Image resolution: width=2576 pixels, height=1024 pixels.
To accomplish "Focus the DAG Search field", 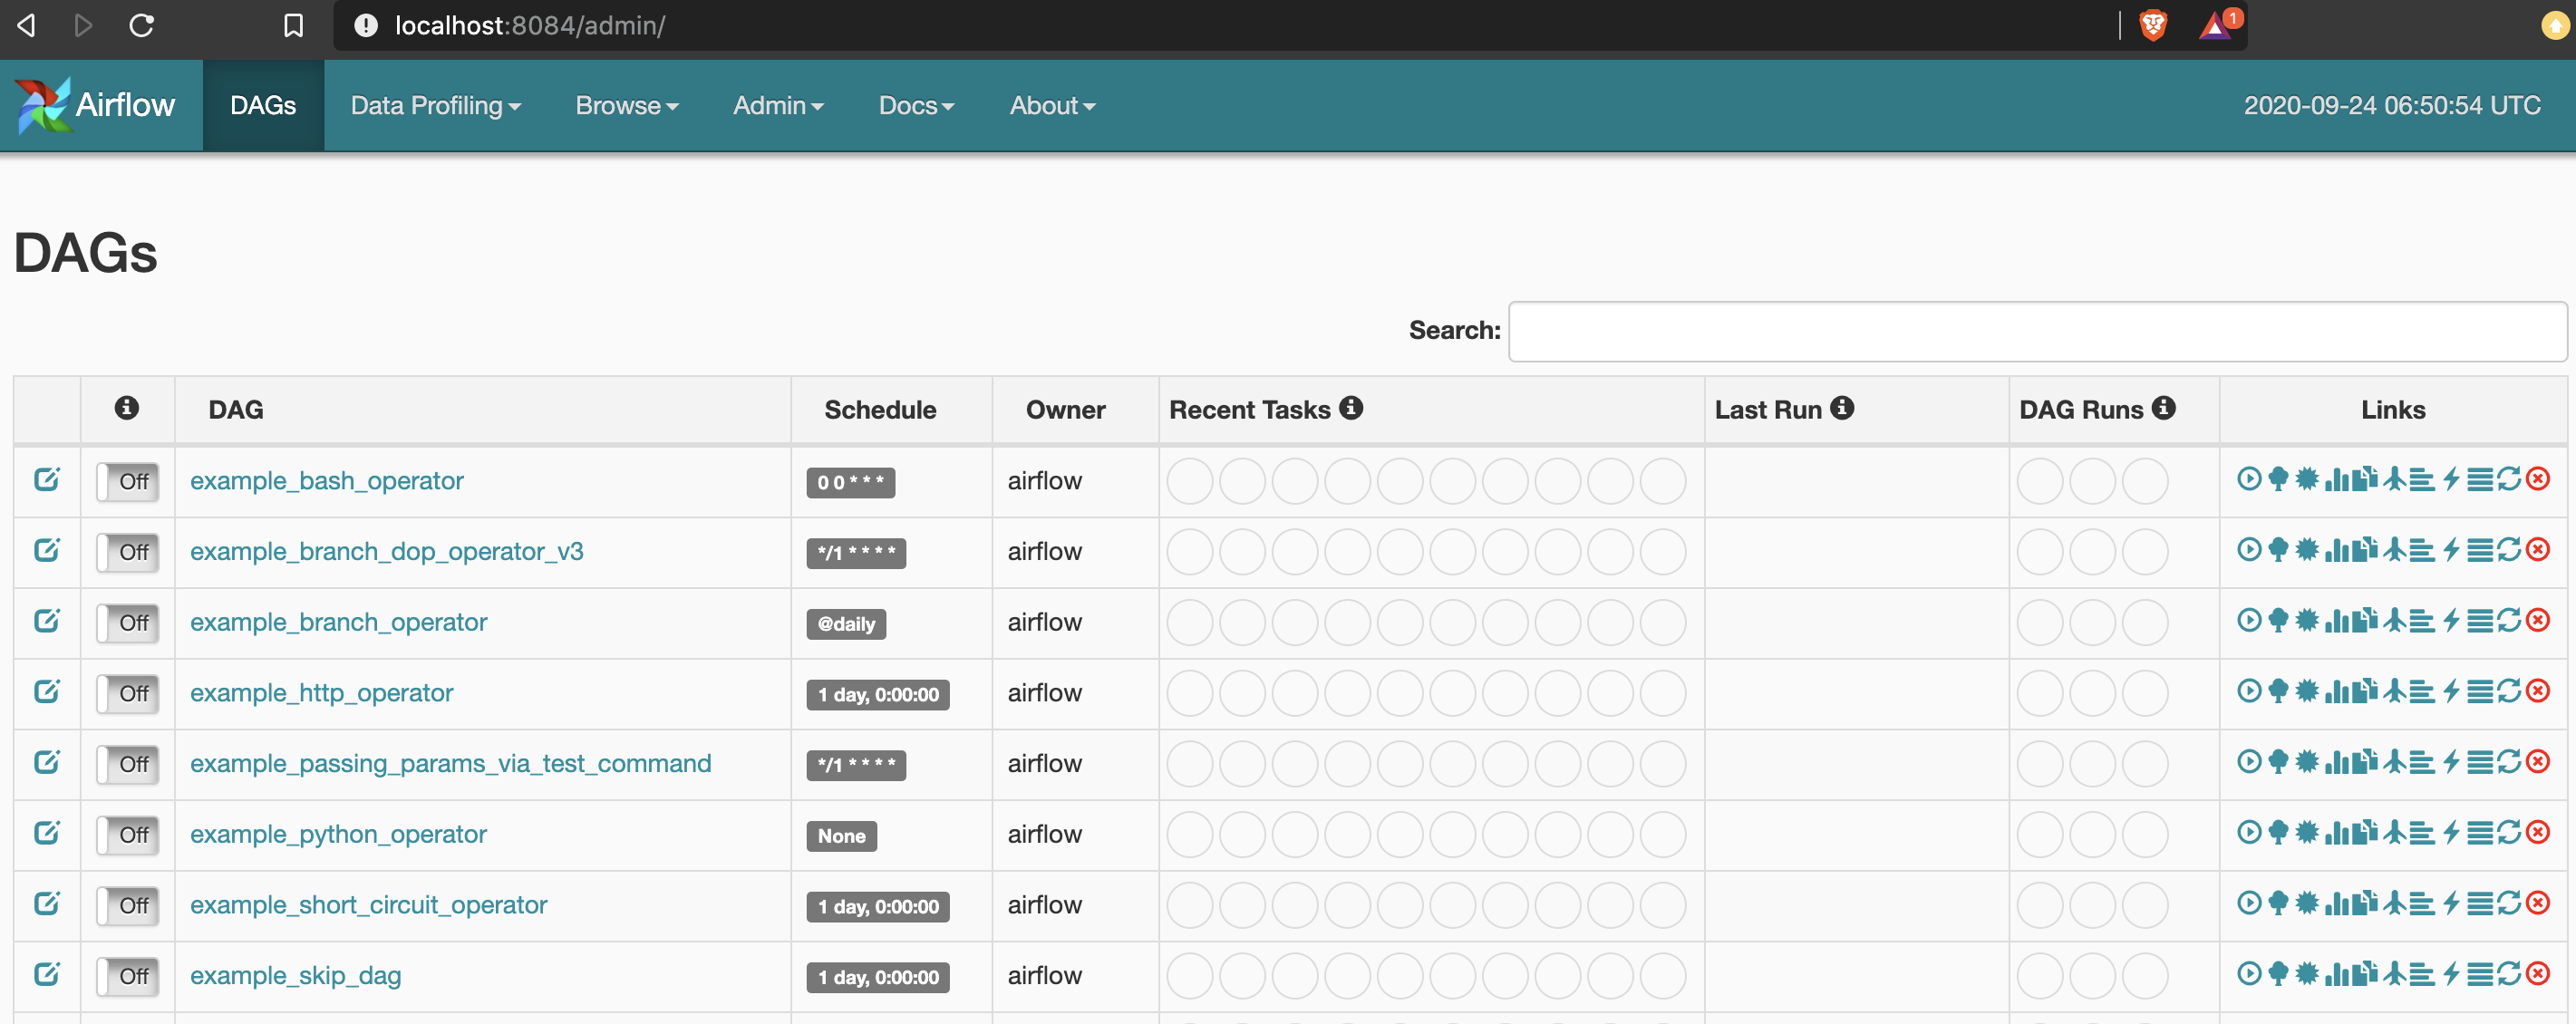I will (2036, 331).
